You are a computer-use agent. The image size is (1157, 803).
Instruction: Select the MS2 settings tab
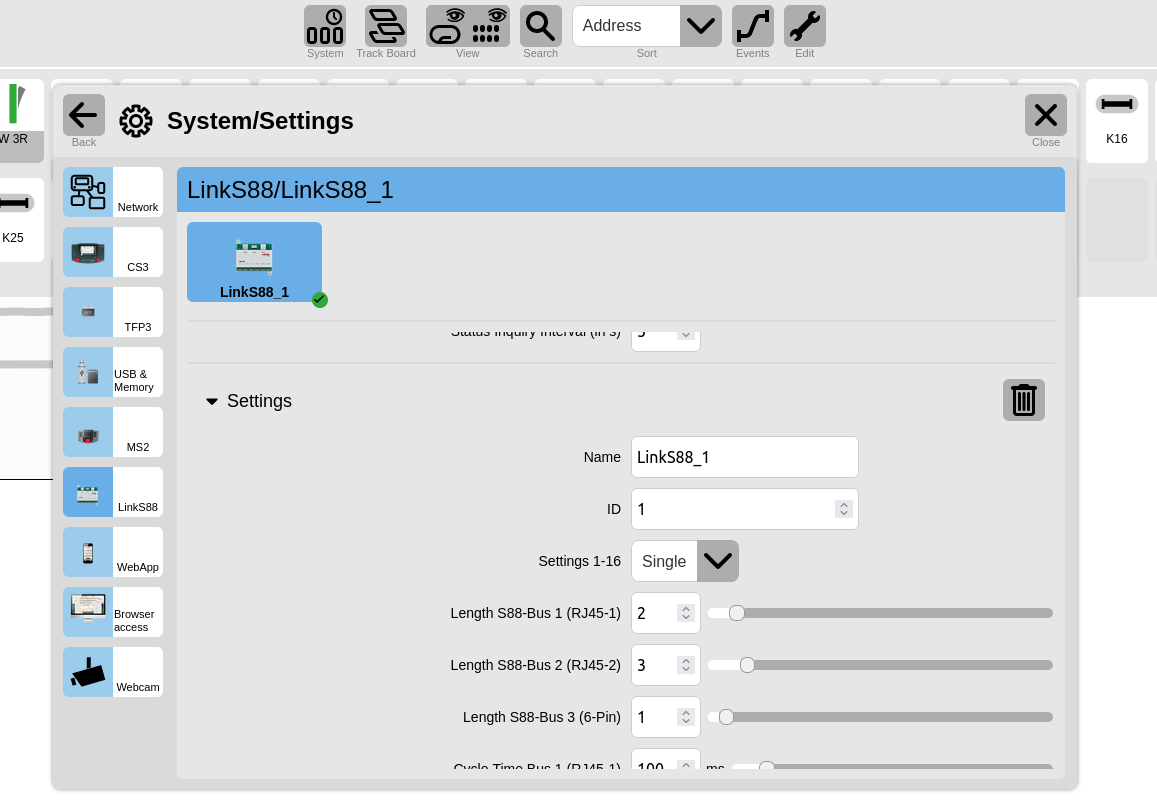[x=113, y=432]
